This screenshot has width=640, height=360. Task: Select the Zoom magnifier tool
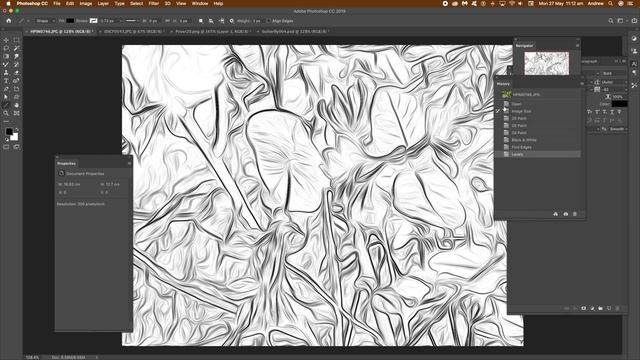pyautogui.click(x=6, y=113)
